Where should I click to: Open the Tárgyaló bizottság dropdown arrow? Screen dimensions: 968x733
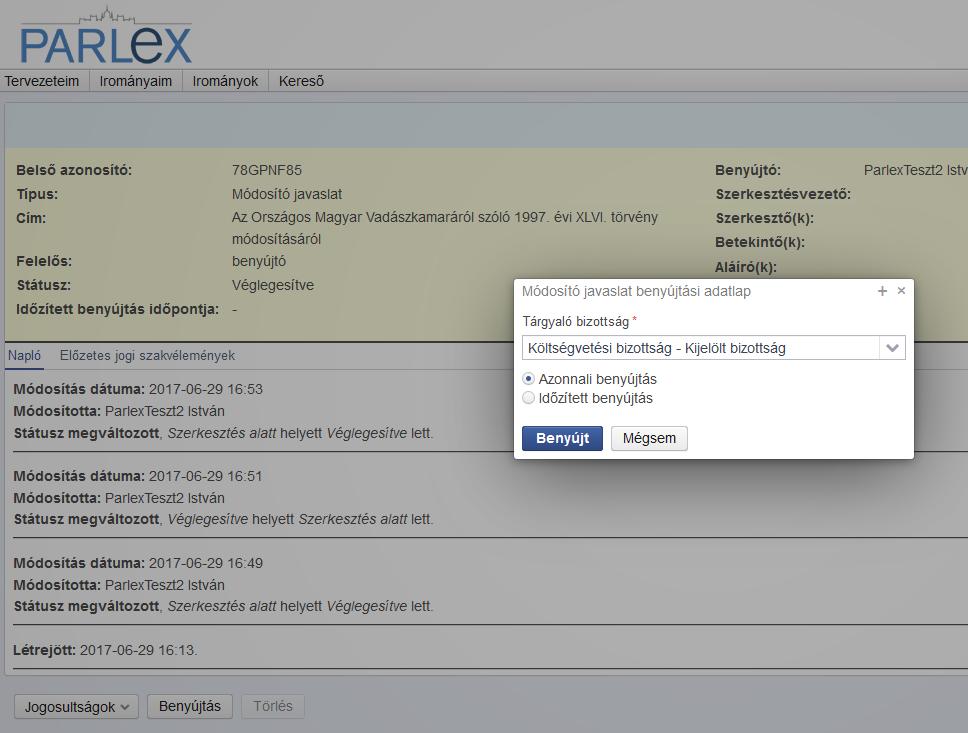click(892, 348)
